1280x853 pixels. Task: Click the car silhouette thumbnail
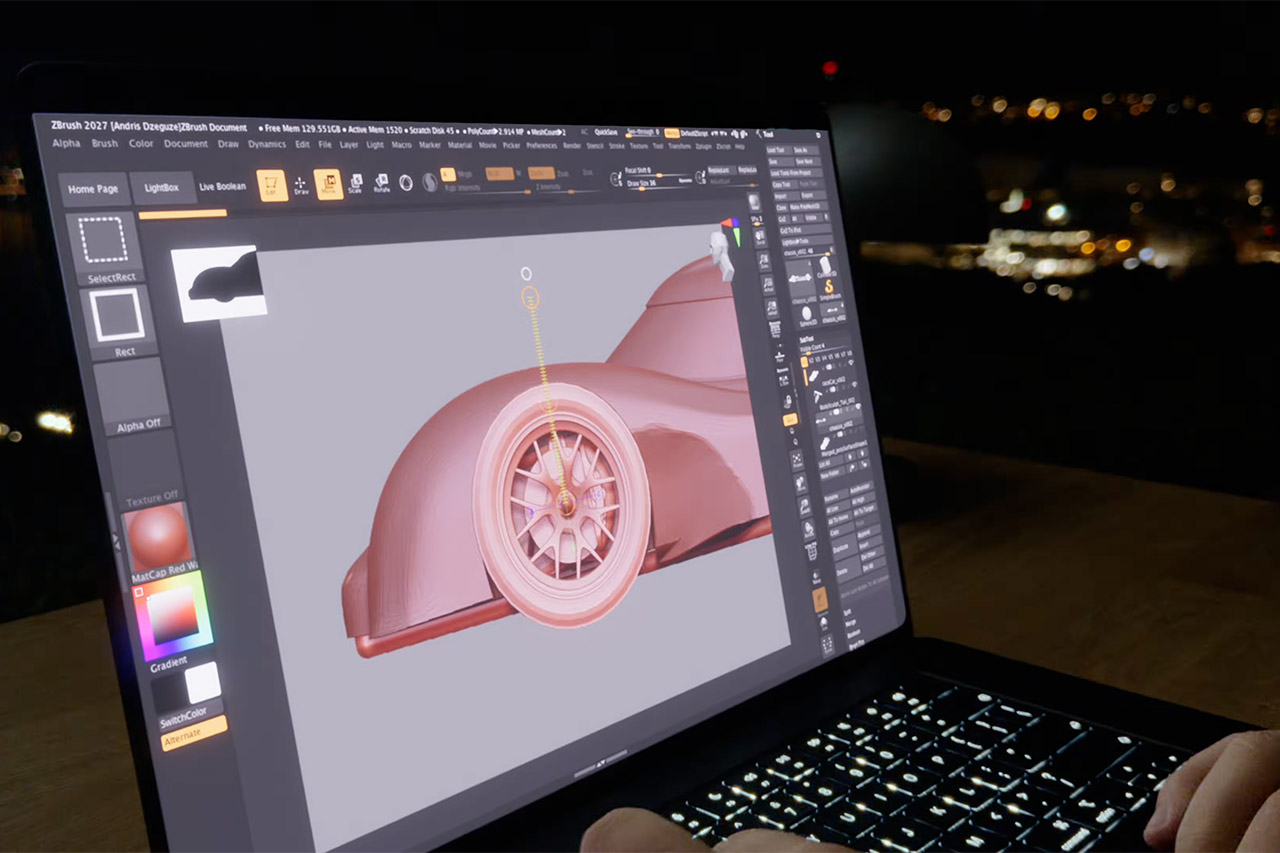[219, 283]
